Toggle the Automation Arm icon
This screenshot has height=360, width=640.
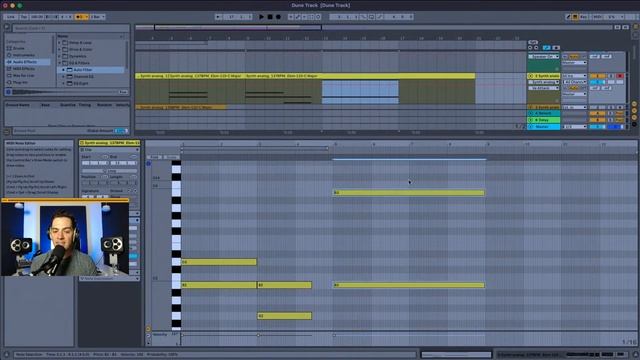[298, 17]
